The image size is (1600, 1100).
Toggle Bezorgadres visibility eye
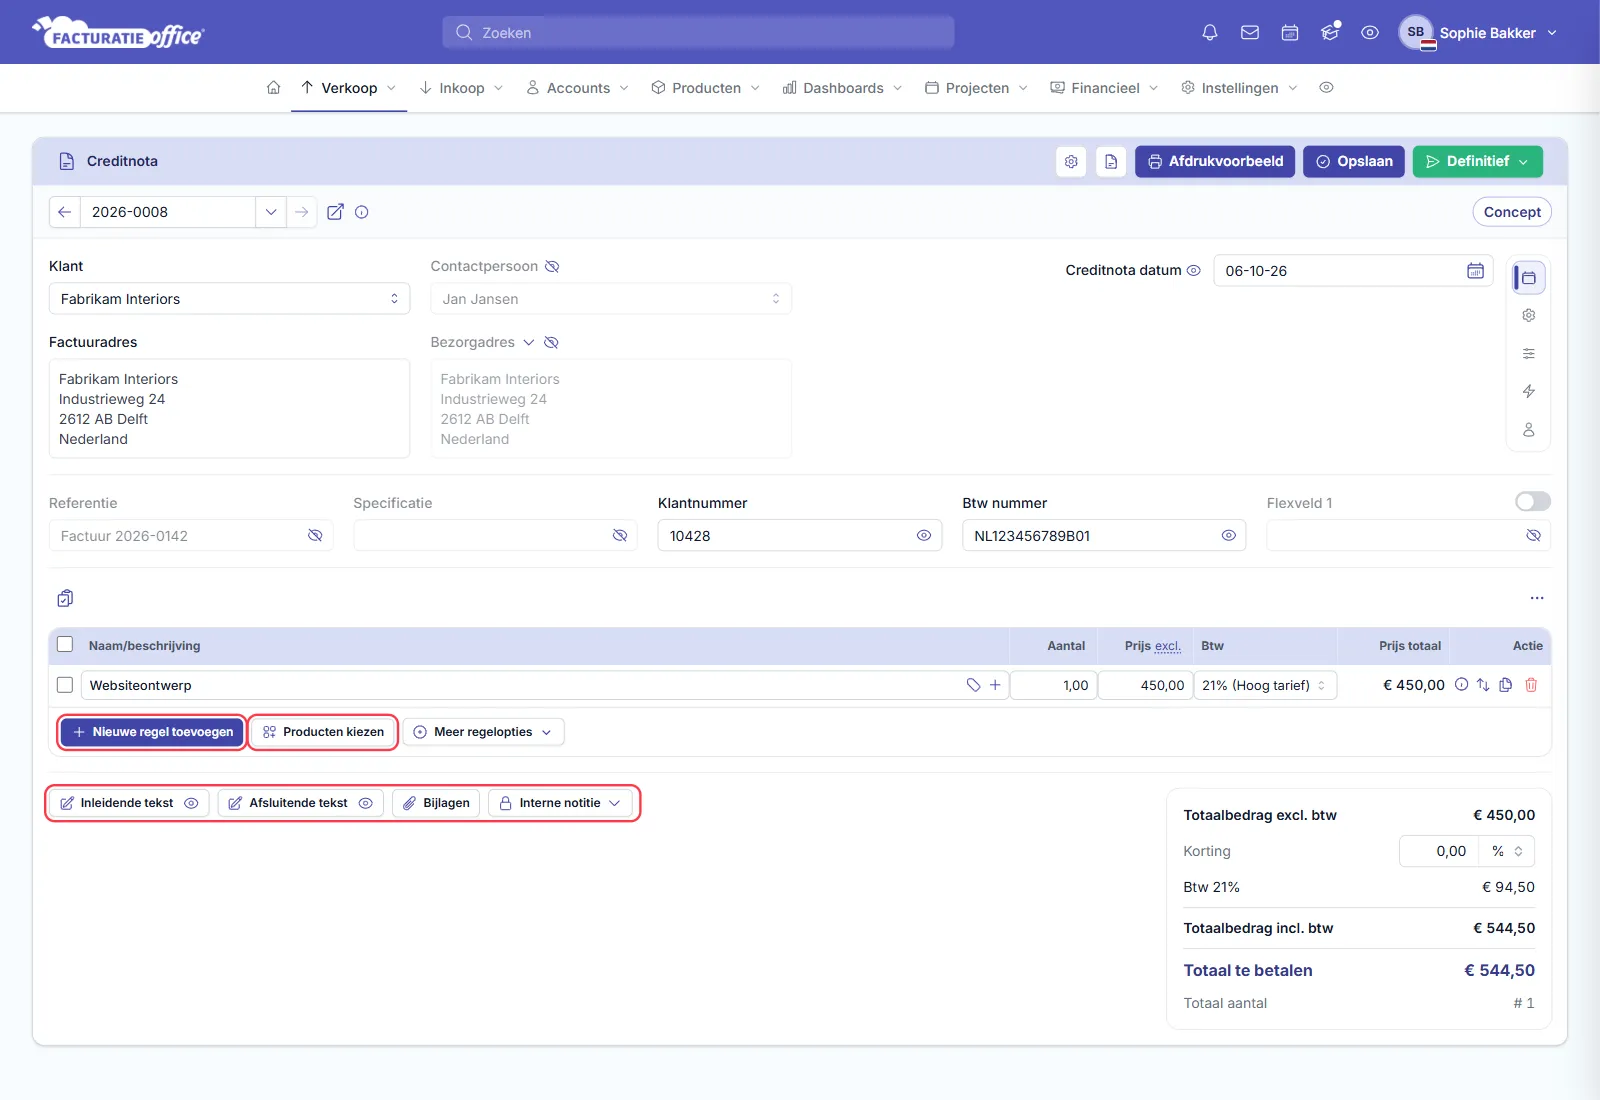point(551,343)
